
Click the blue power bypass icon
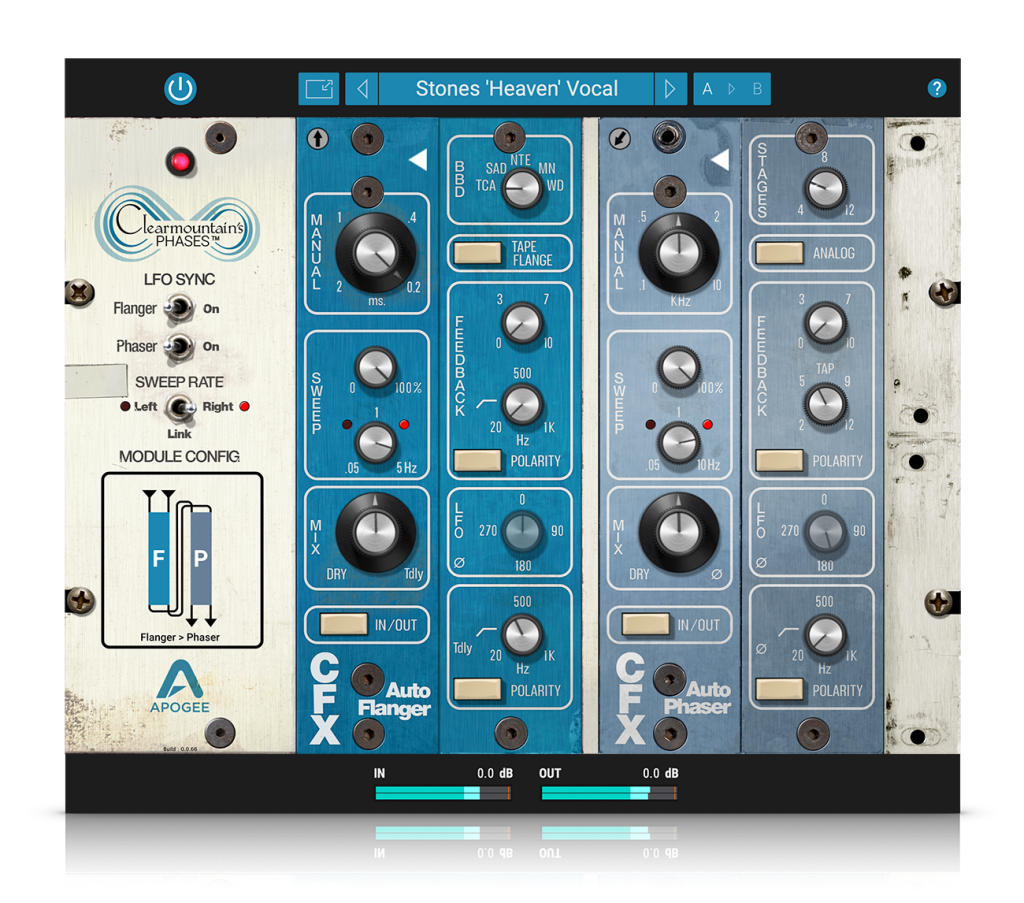click(180, 89)
